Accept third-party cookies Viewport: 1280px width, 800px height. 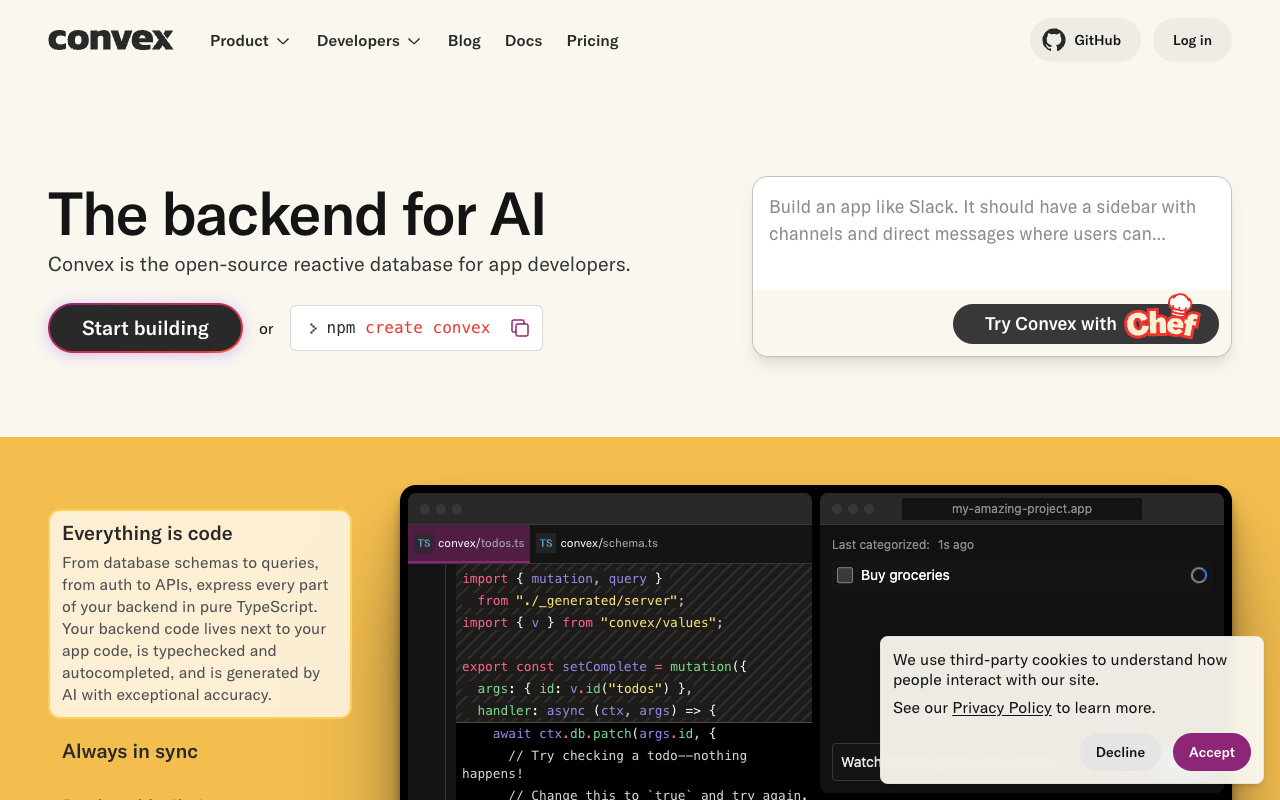tap(1211, 752)
